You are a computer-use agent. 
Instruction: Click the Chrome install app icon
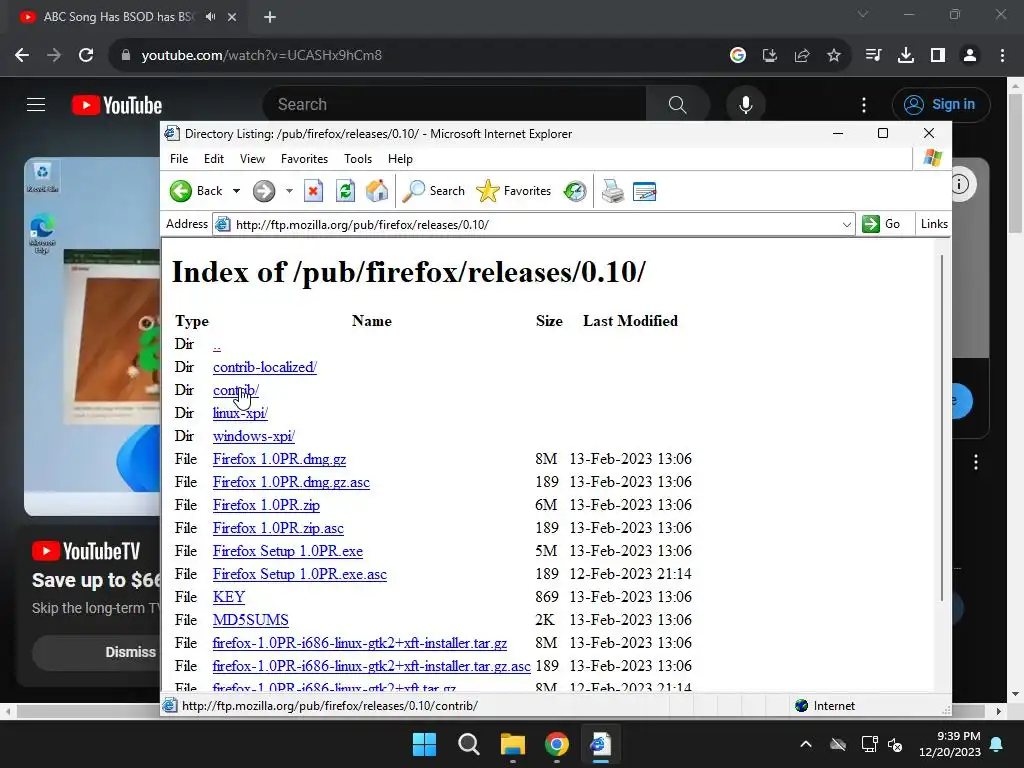pos(770,56)
